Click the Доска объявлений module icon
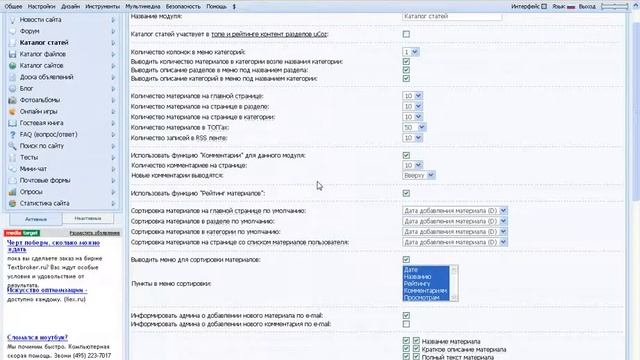This screenshot has height=360, width=640. coord(13,77)
